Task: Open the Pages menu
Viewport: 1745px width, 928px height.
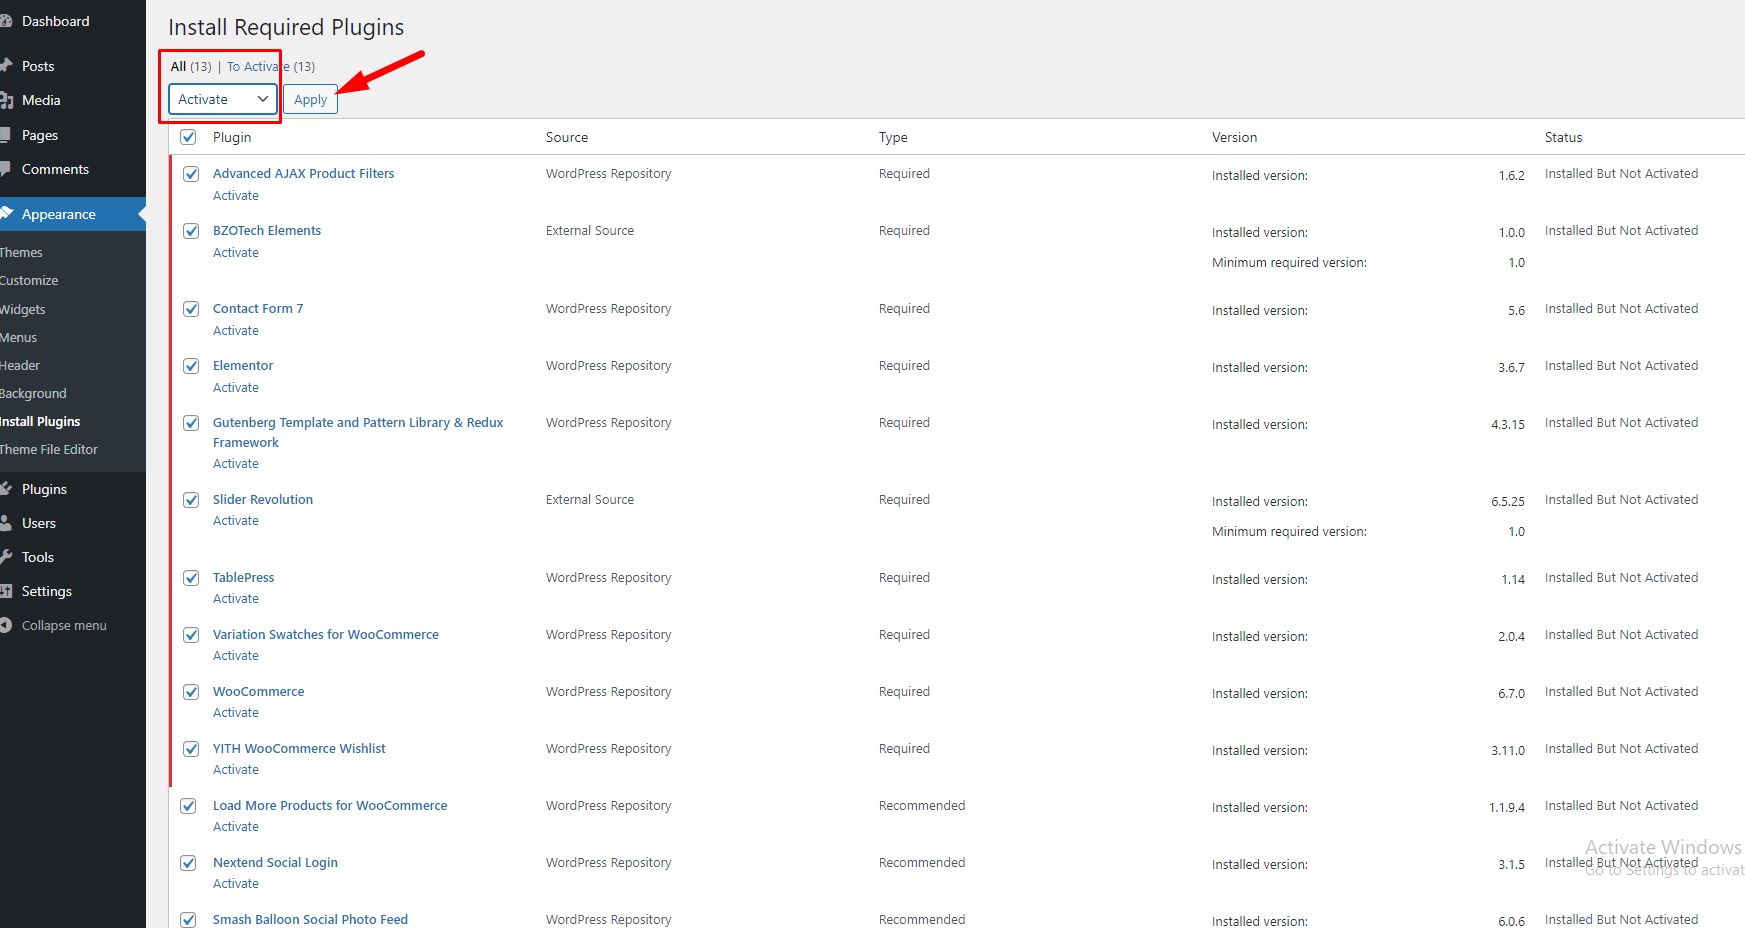Action: [40, 135]
